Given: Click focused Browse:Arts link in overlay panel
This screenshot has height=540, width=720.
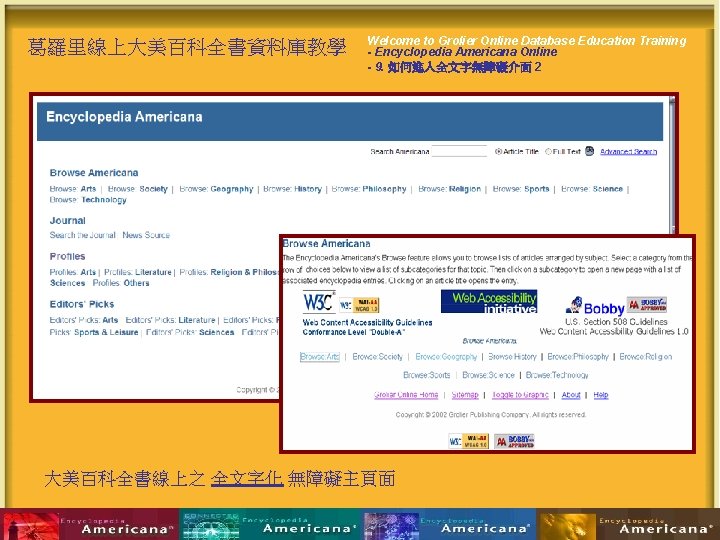Looking at the screenshot, I should 320,357.
